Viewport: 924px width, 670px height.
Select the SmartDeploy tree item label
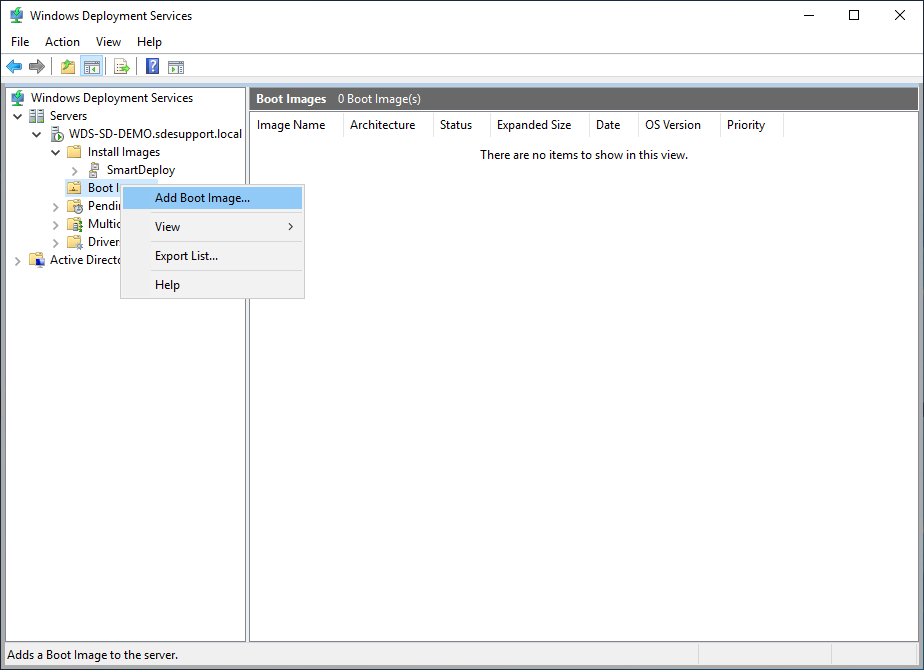tap(141, 170)
